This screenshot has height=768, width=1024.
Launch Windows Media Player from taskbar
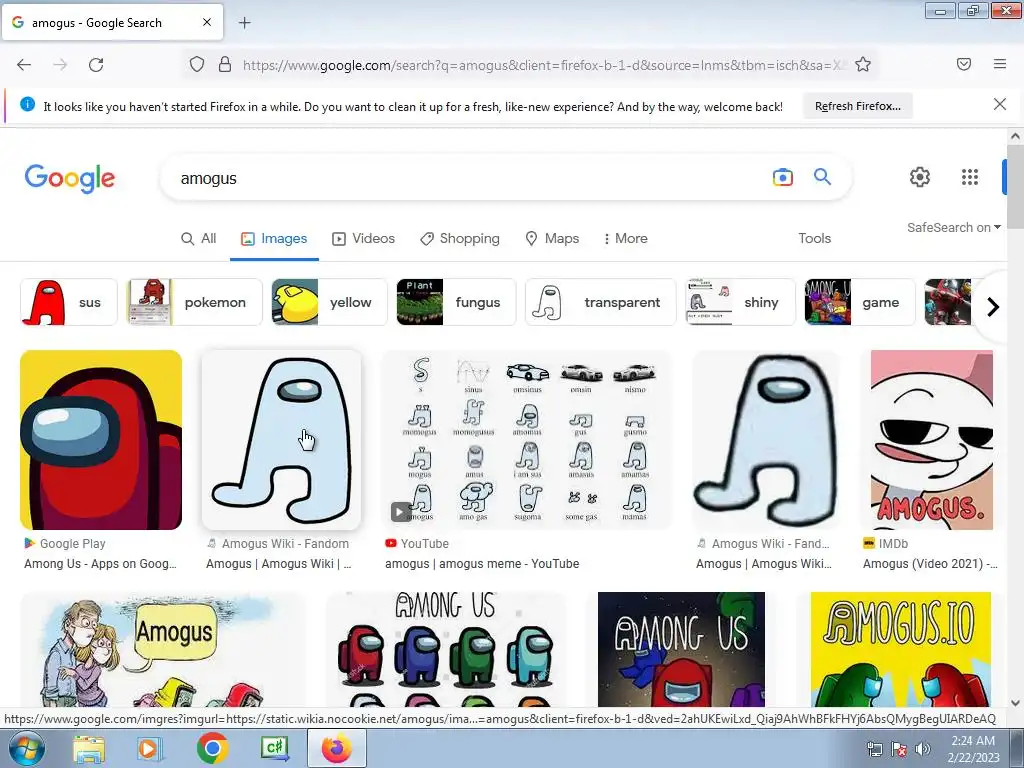(x=148, y=748)
